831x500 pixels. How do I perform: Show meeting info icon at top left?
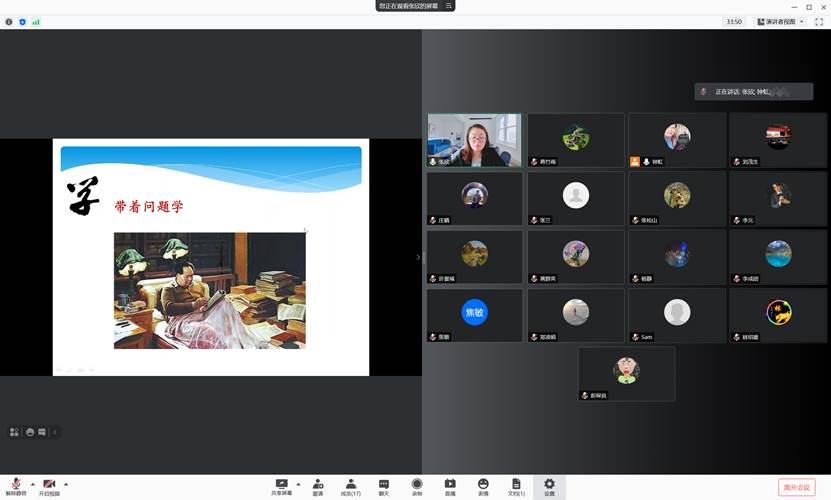pyautogui.click(x=9, y=21)
